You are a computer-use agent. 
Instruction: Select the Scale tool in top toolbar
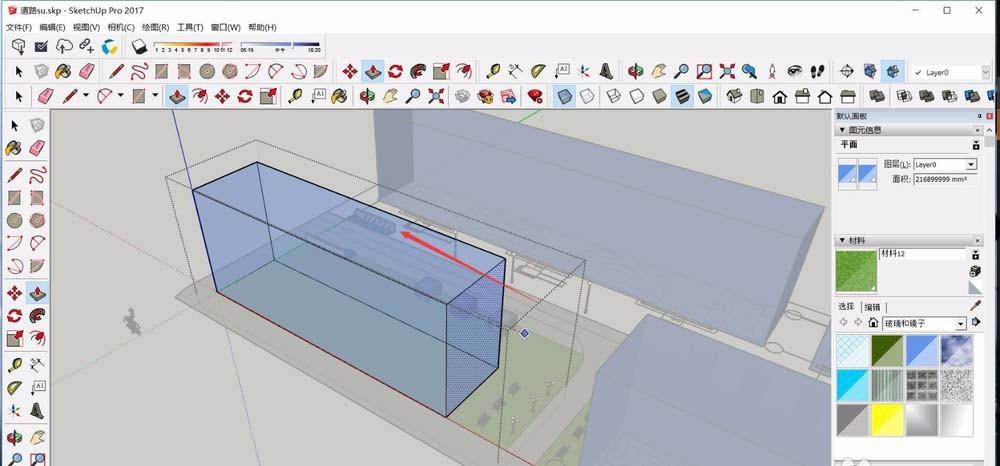point(441,71)
